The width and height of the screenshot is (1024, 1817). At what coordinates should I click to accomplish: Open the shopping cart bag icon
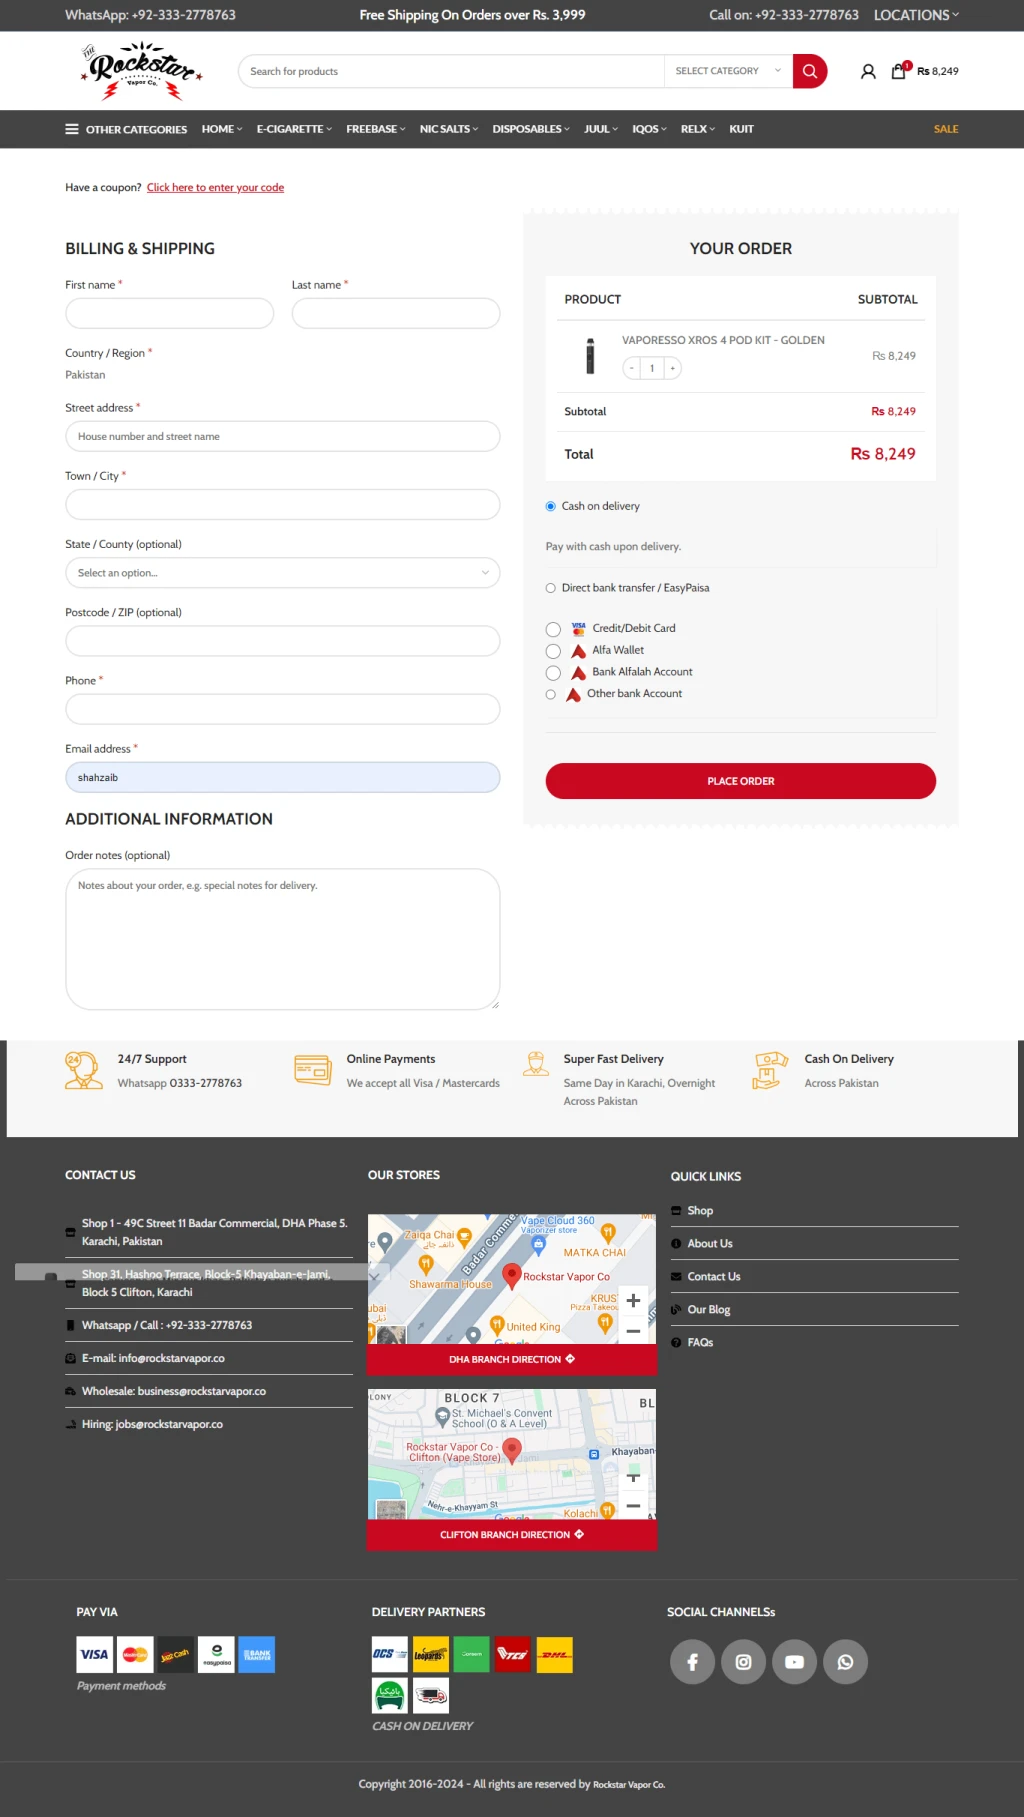(899, 71)
